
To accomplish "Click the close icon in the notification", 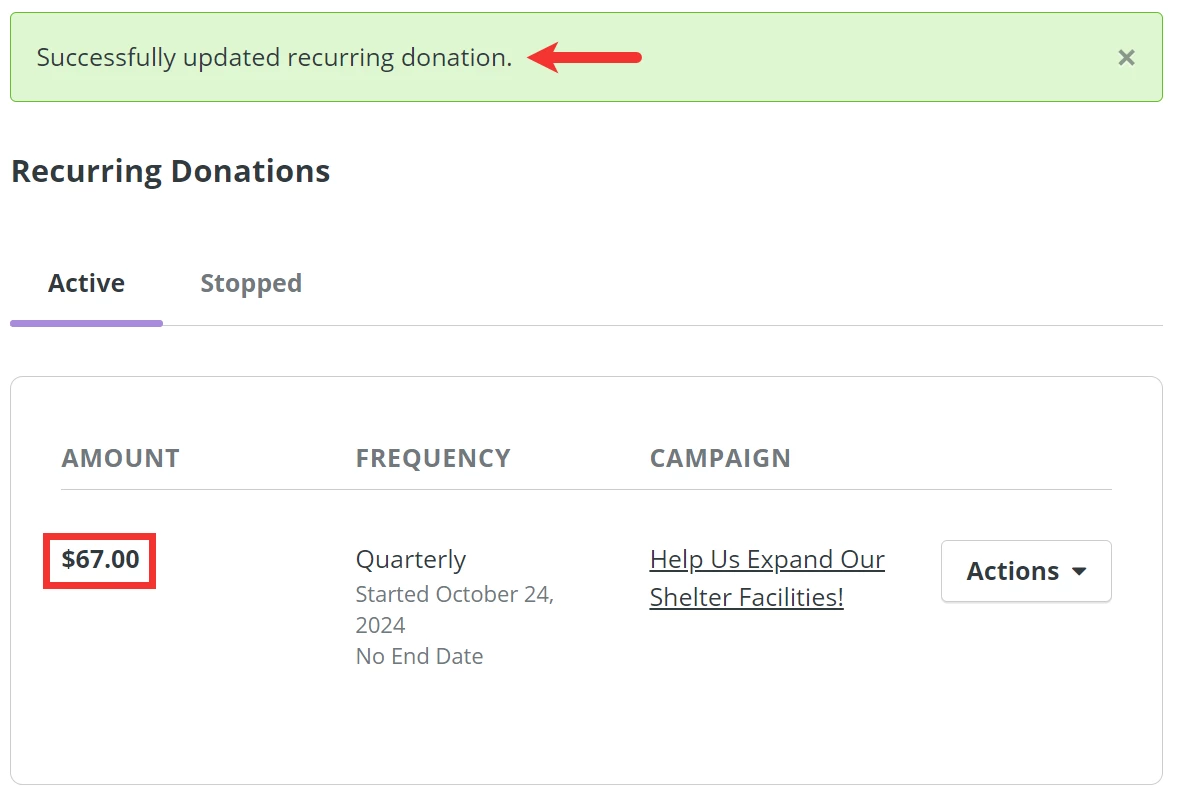I will tap(1126, 57).
